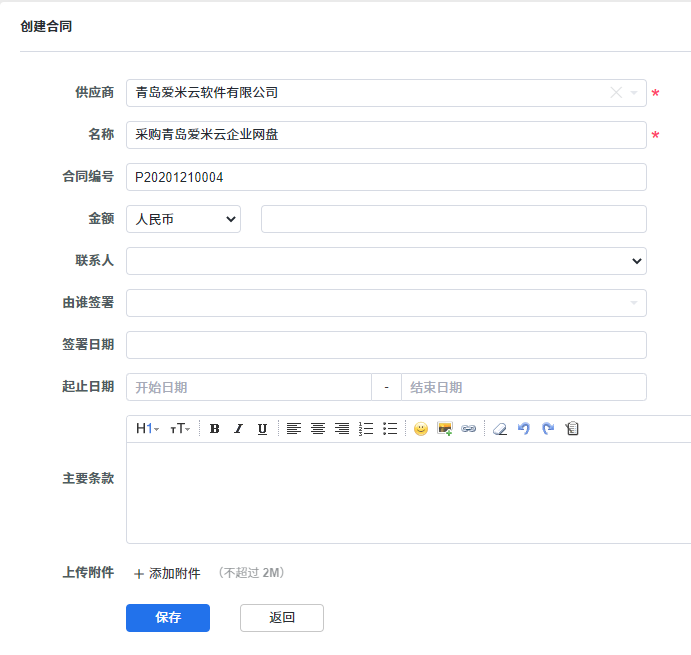Screen dimensions: 691x655
Task: Click the 签署日期 sign date field
Action: coord(386,345)
